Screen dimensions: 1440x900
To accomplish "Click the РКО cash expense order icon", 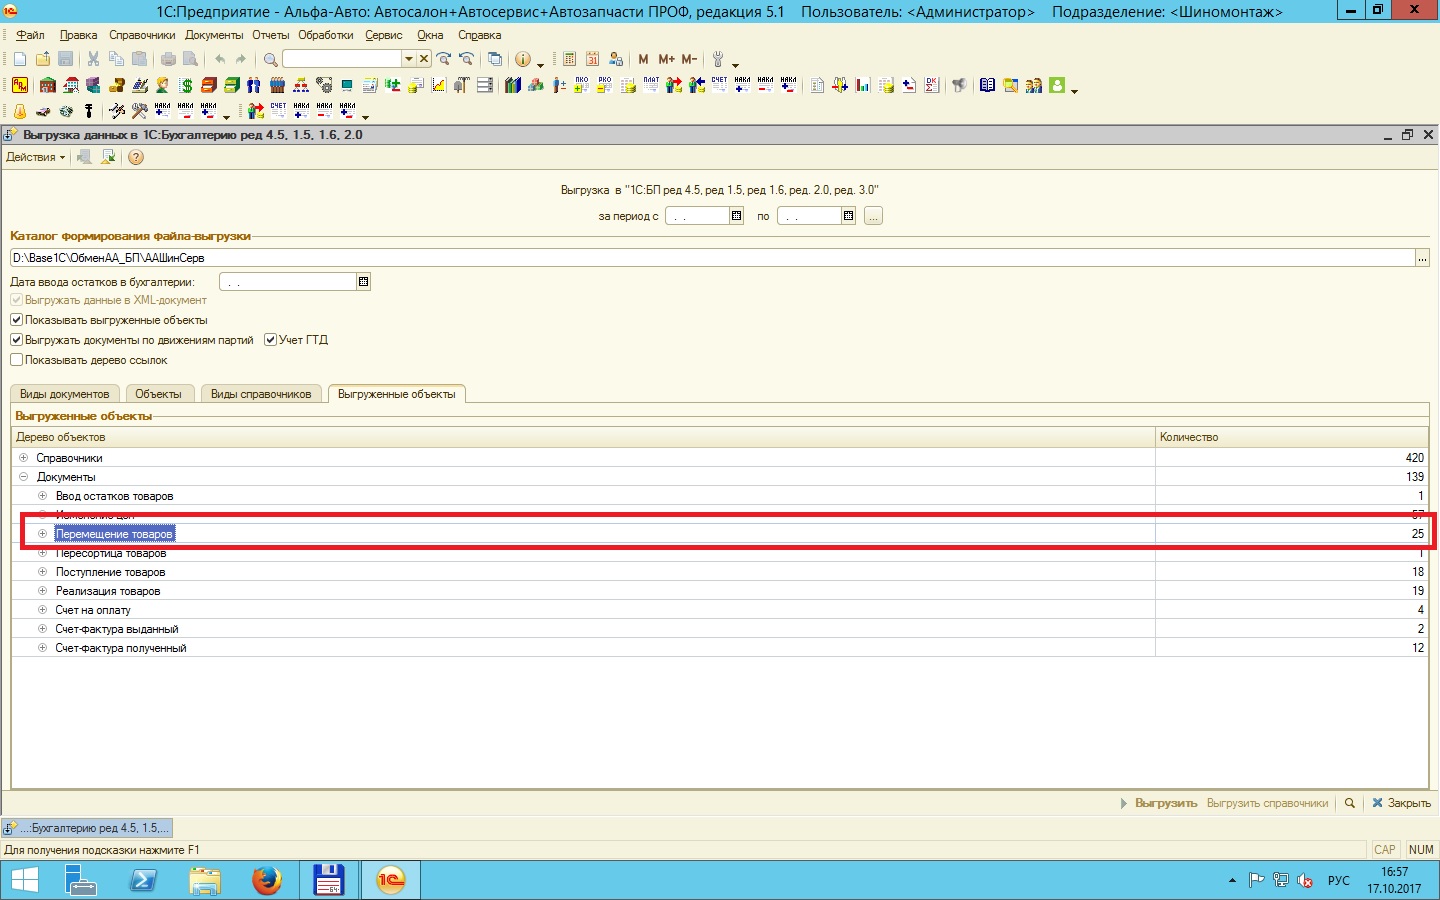I will [x=604, y=85].
